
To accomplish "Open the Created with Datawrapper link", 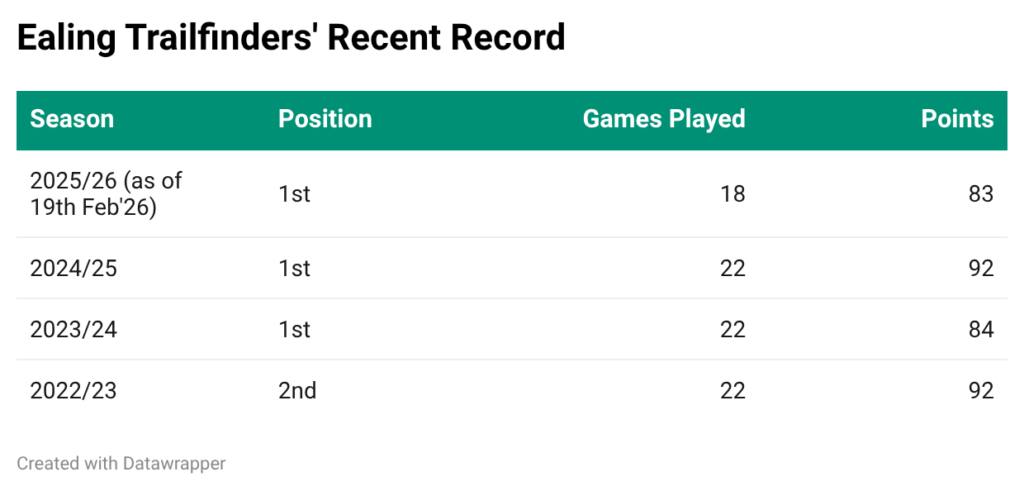I will (121, 463).
